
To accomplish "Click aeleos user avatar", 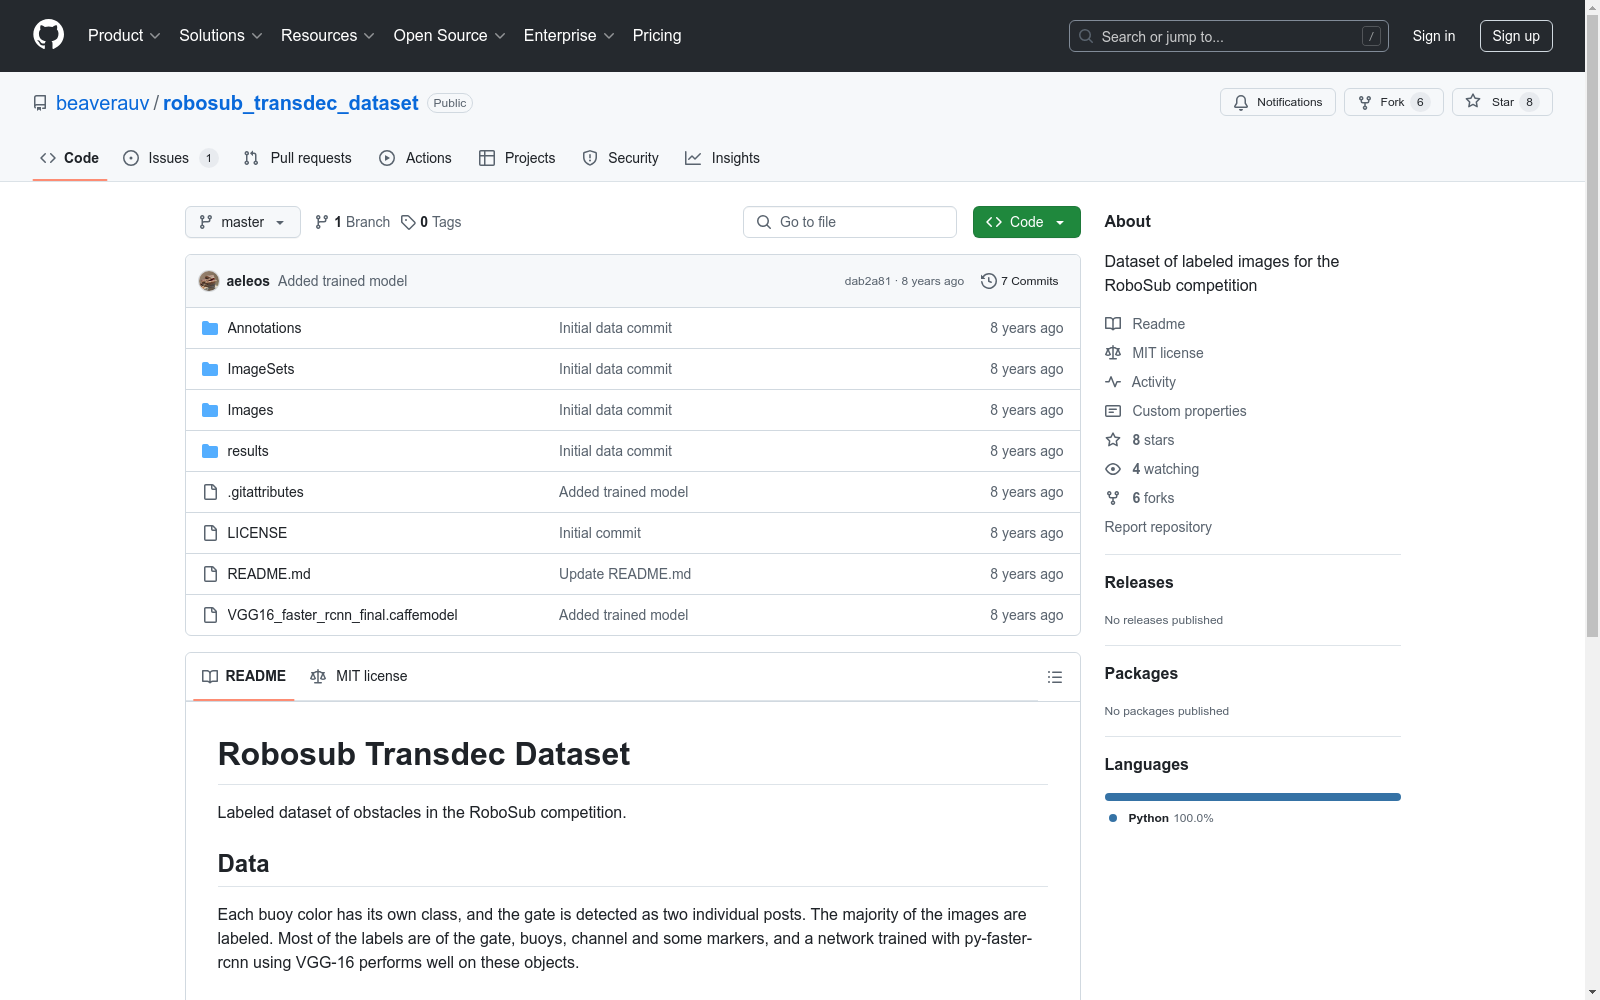I will point(209,281).
